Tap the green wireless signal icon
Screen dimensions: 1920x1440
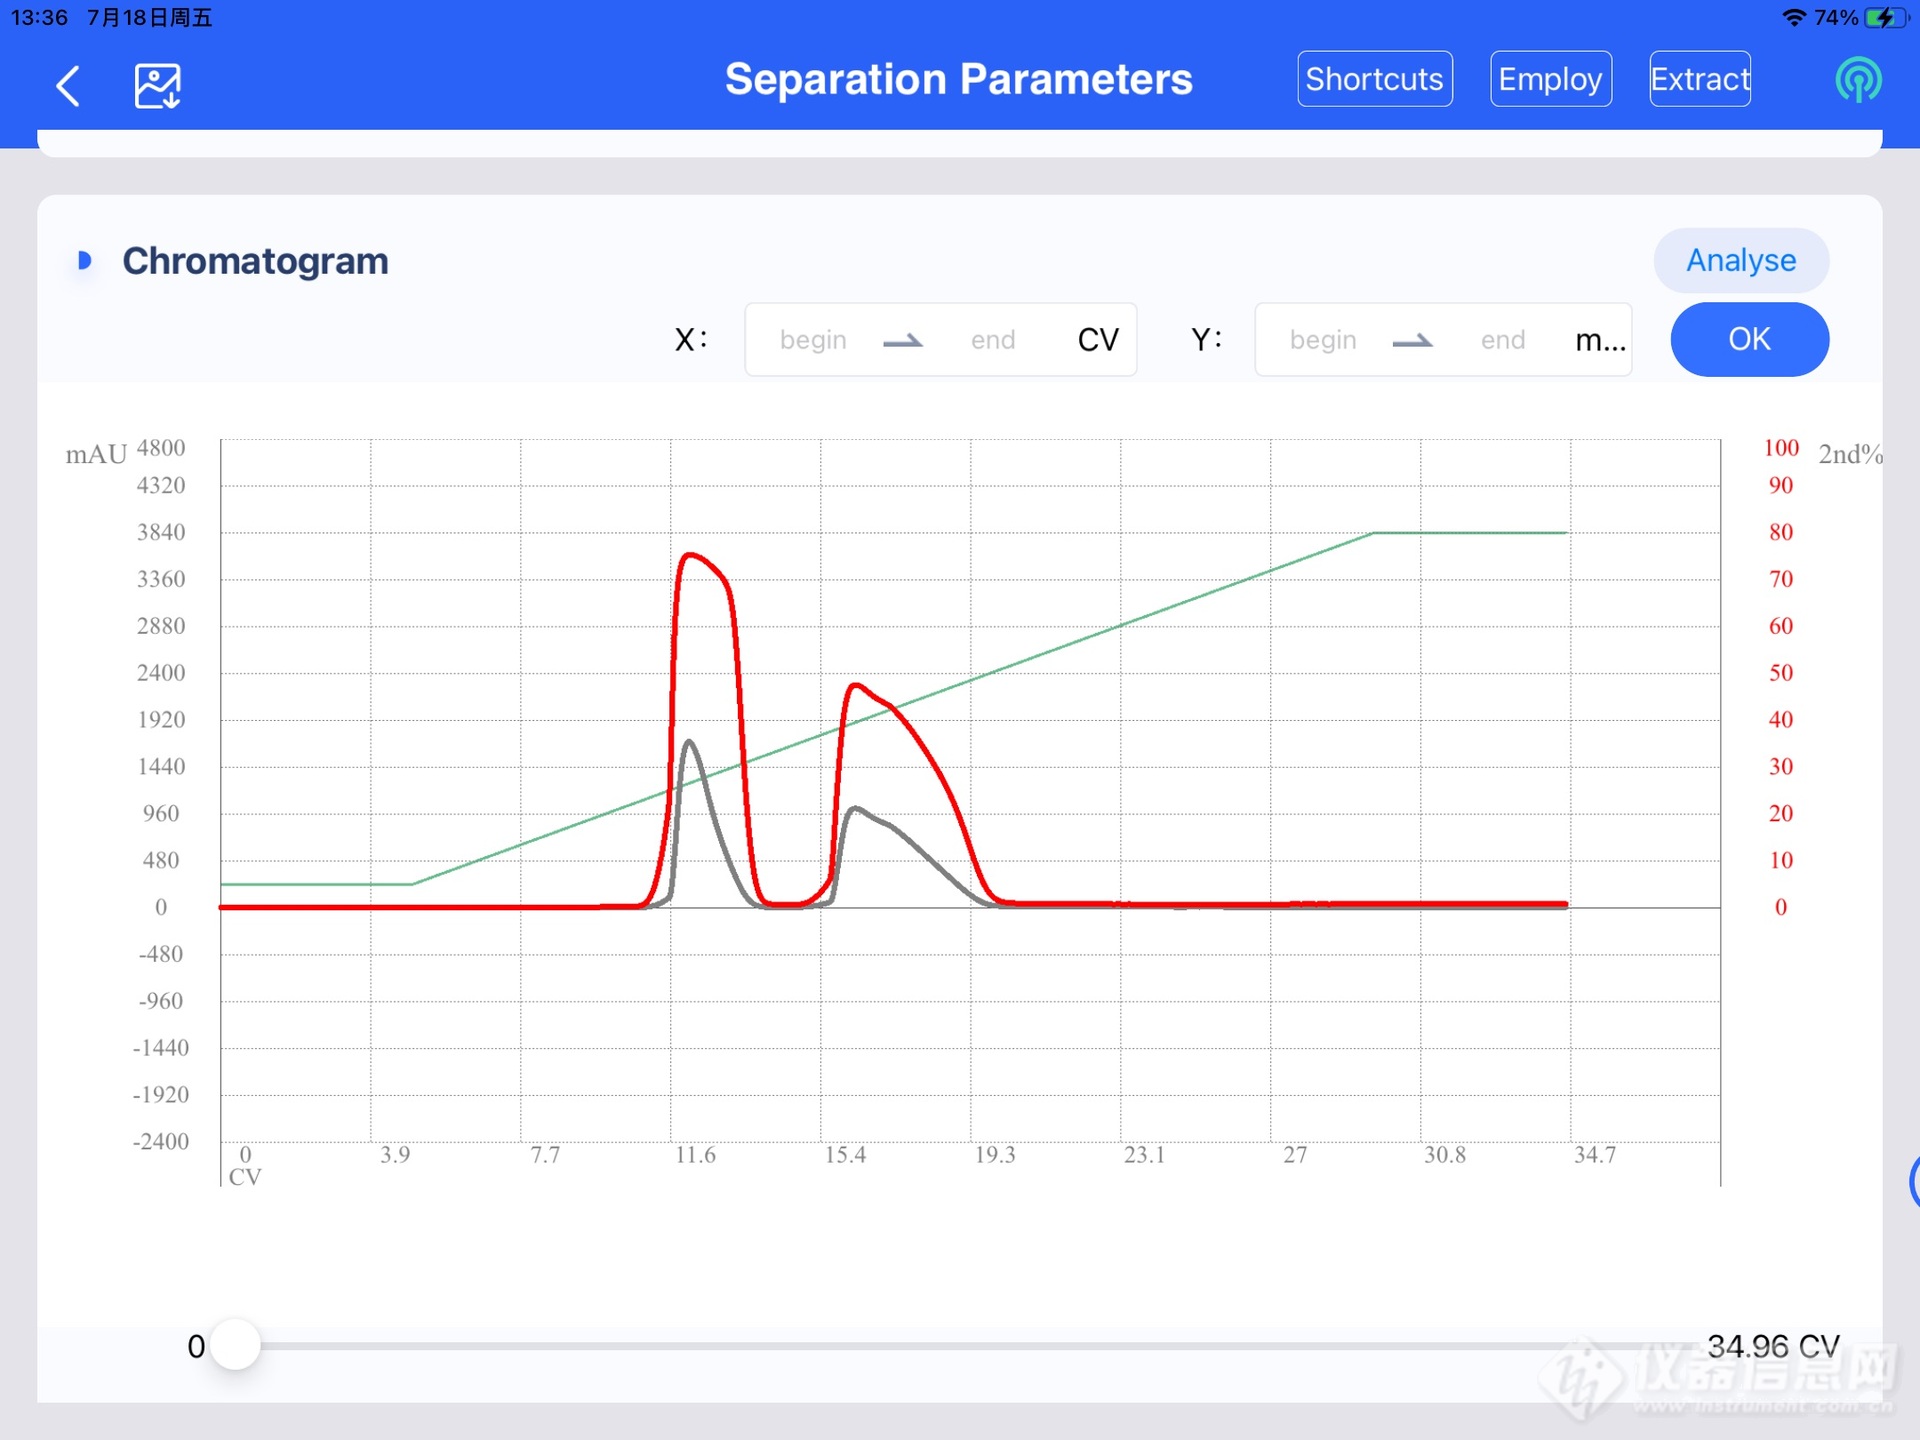(1858, 80)
